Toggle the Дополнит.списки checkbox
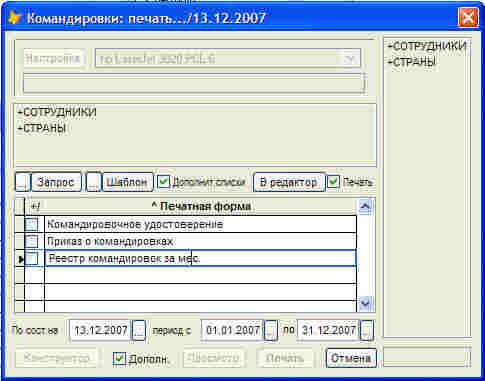Screen dimensions: 485x381 164,182
